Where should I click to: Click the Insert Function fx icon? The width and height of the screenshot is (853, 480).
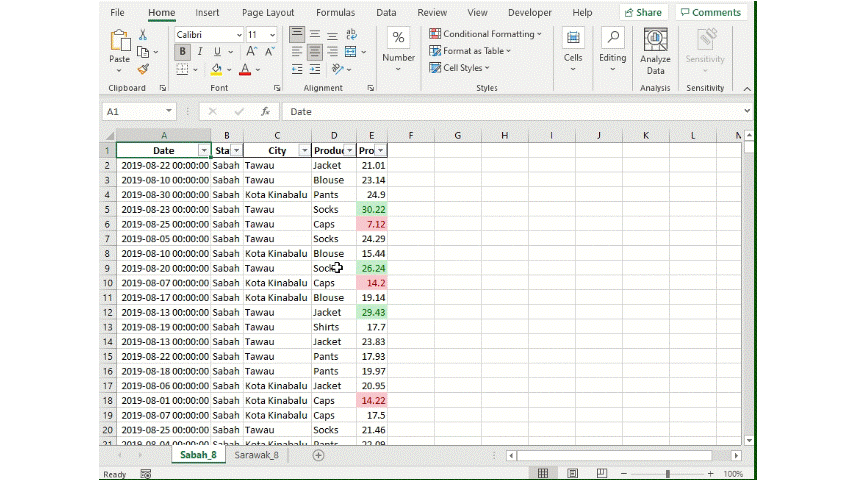click(x=265, y=112)
